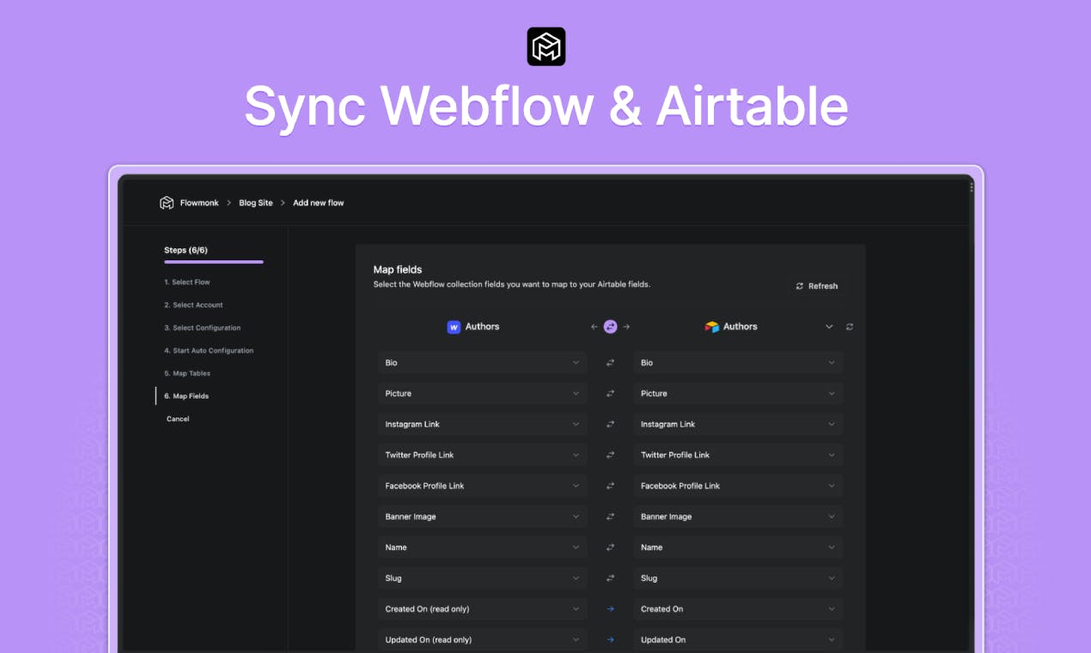Click the purple sync icon between collections

[610, 326]
